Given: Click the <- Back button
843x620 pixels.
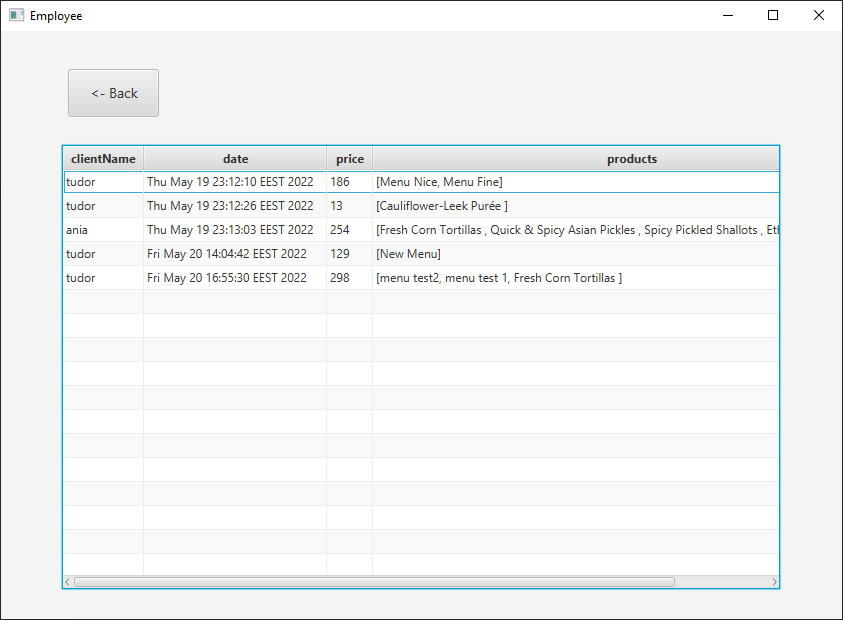Looking at the screenshot, I should tap(113, 92).
